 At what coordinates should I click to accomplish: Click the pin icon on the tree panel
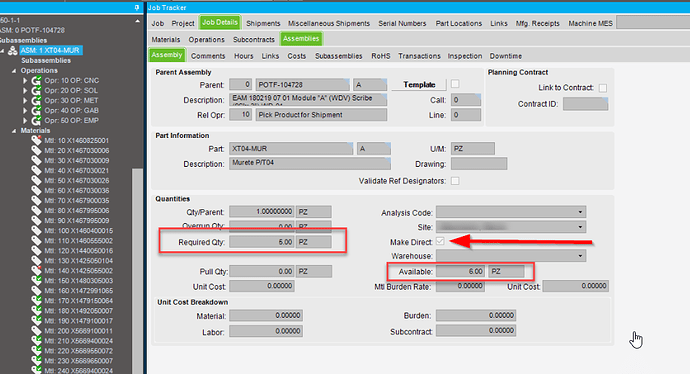[x=136, y=7]
